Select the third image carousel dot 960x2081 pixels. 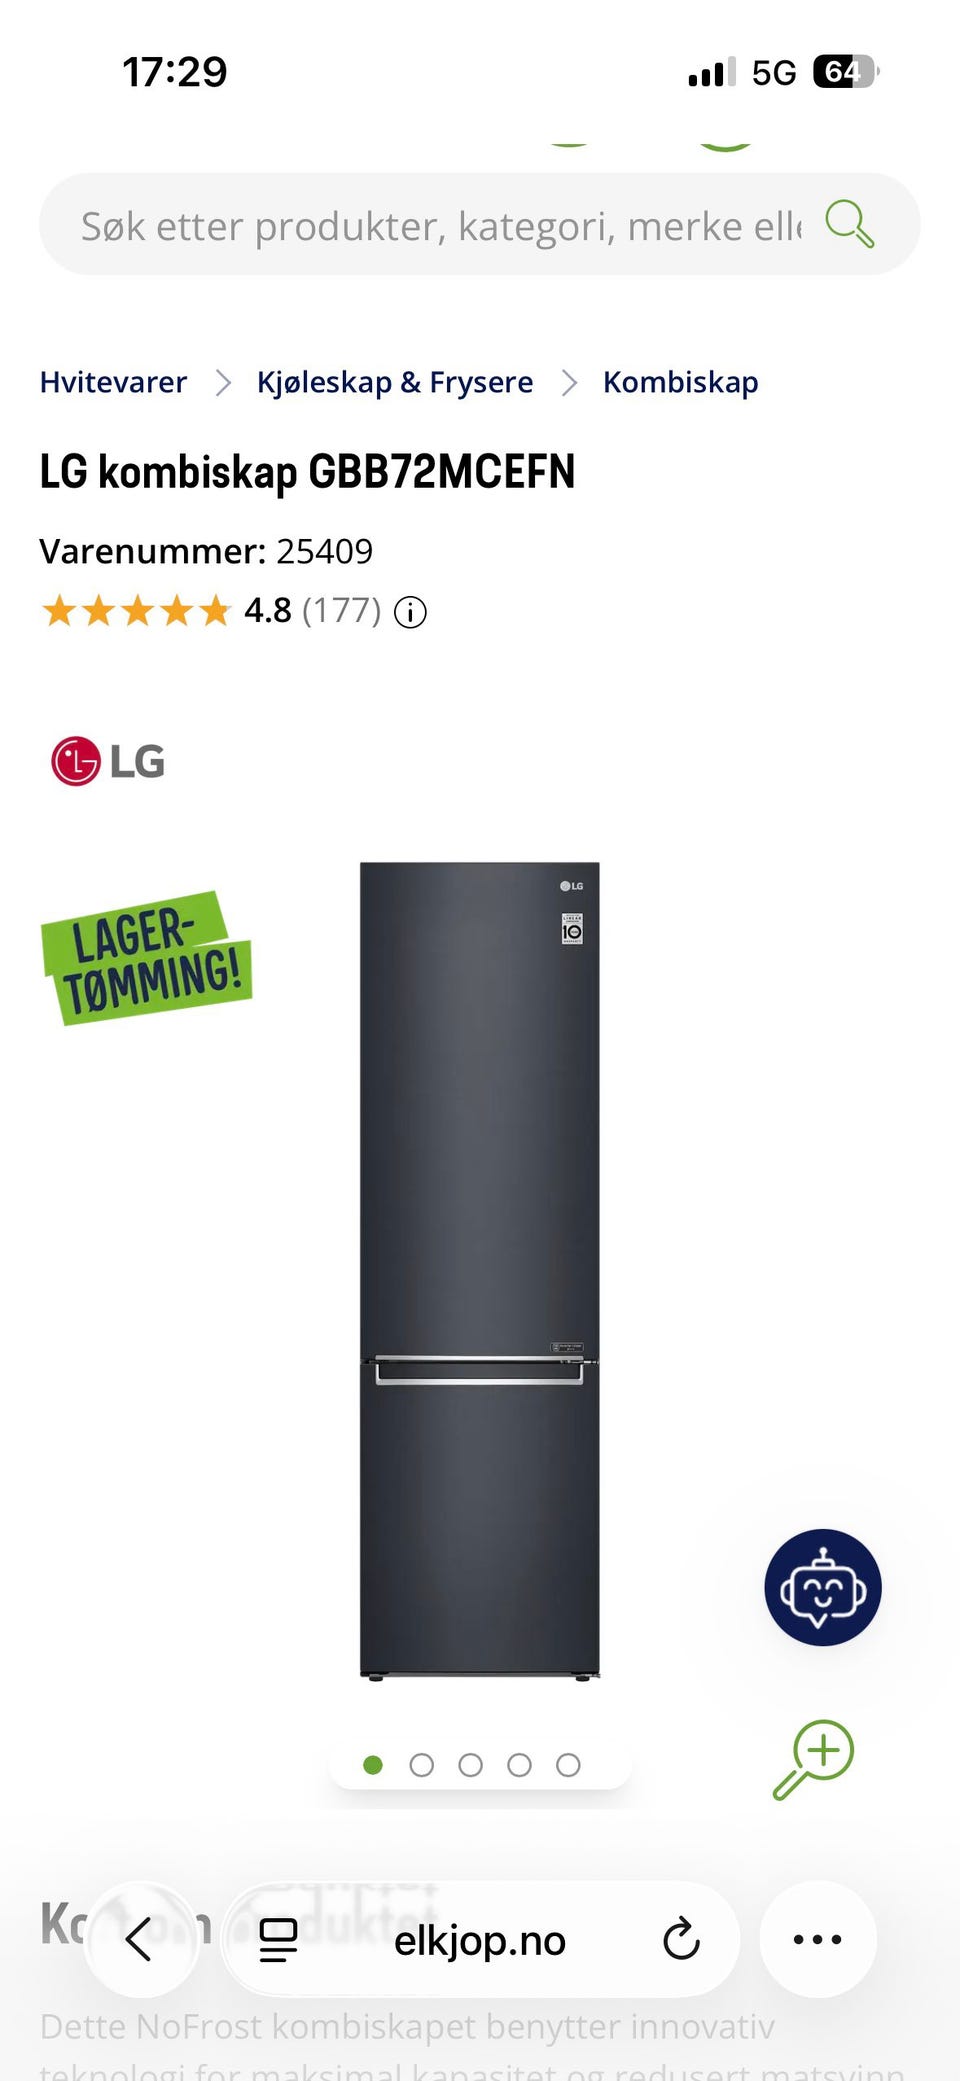(470, 1765)
